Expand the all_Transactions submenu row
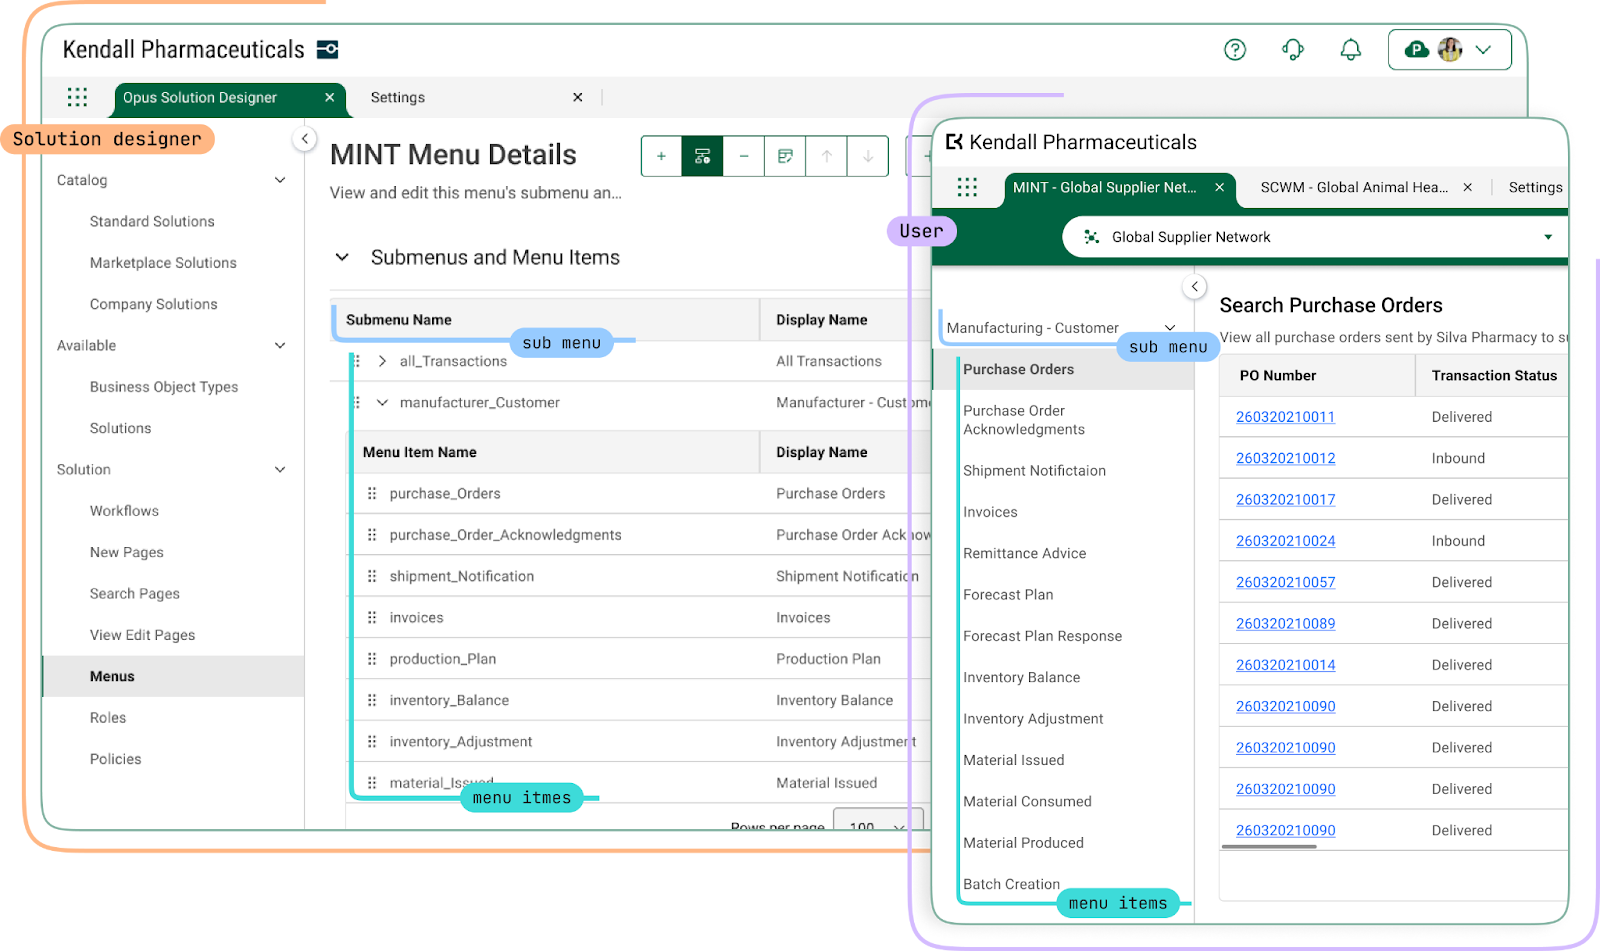Viewport: 1600px width, 951px height. 382,361
